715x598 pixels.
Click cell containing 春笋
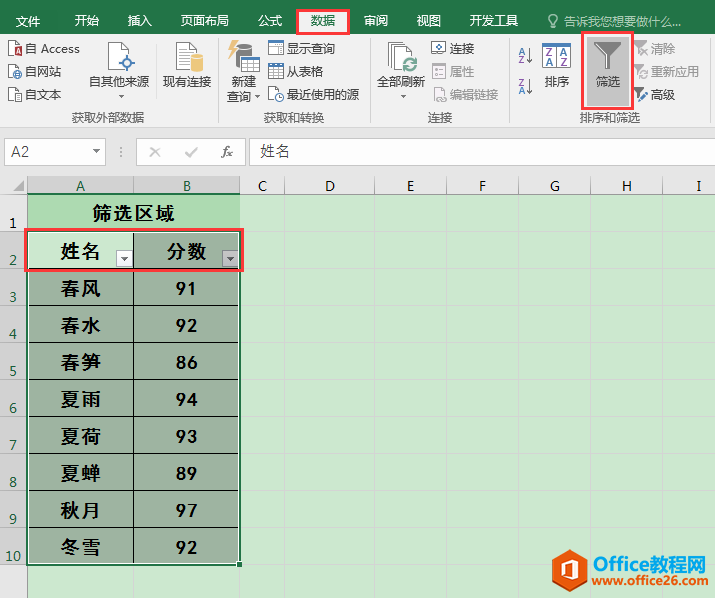coord(81,362)
